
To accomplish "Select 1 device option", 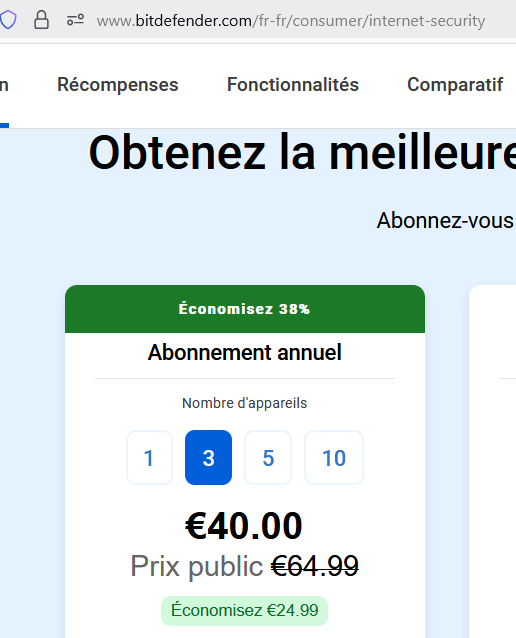I will (x=149, y=457).
